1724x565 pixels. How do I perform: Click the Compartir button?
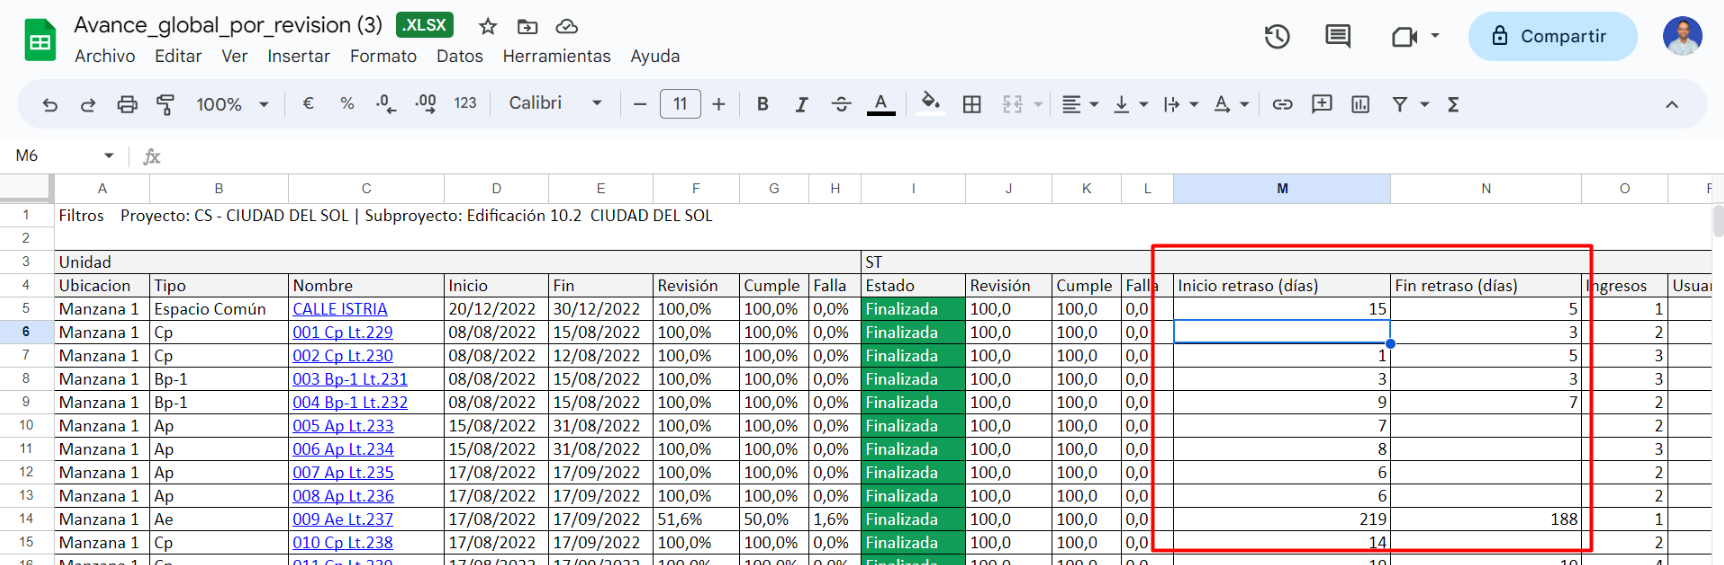click(1551, 37)
